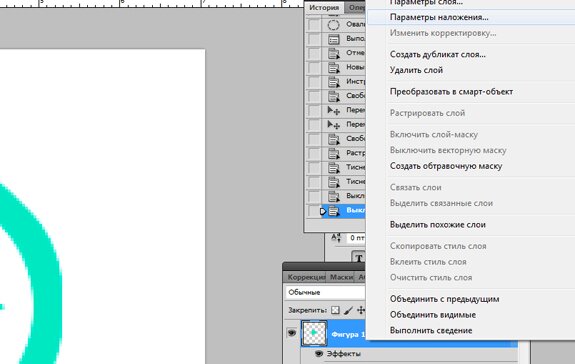Click the grayed-out Изменить корректировку... entry
Screen dimensions: 575x364
point(443,33)
